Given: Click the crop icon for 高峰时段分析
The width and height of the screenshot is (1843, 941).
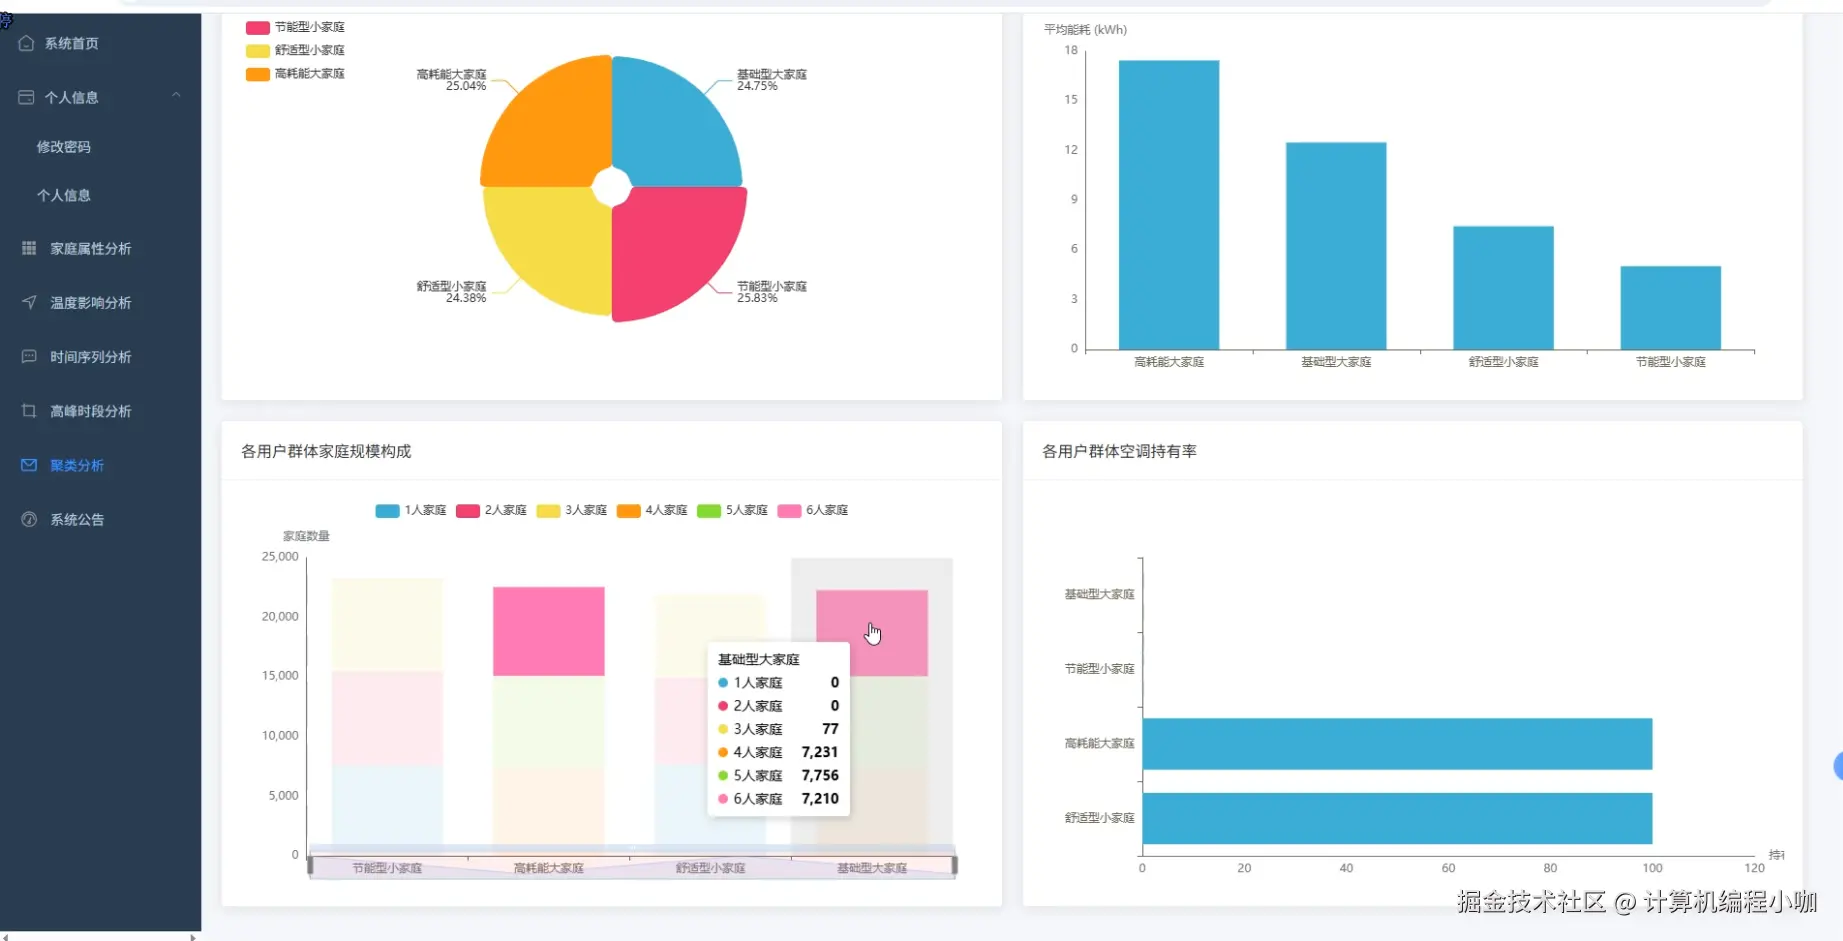Looking at the screenshot, I should click(29, 411).
